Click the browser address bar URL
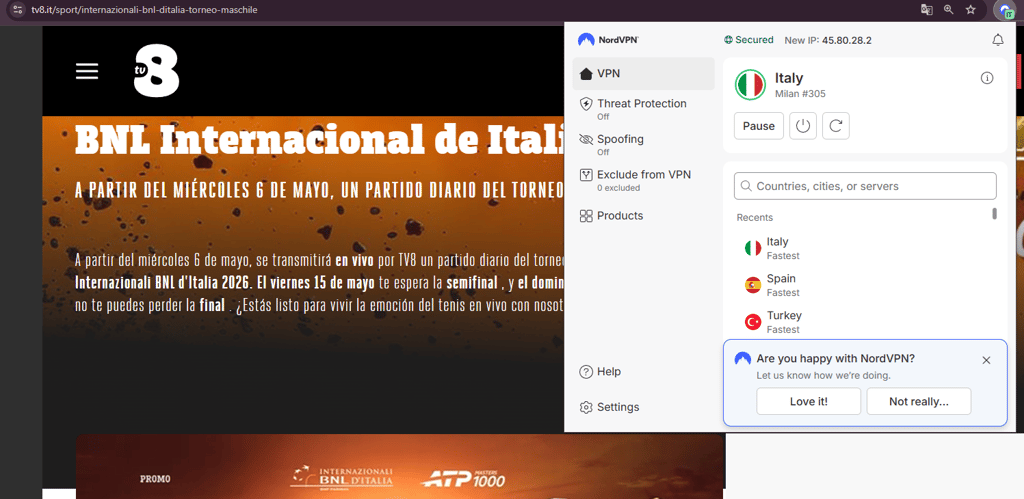This screenshot has width=1024, height=499. click(144, 10)
